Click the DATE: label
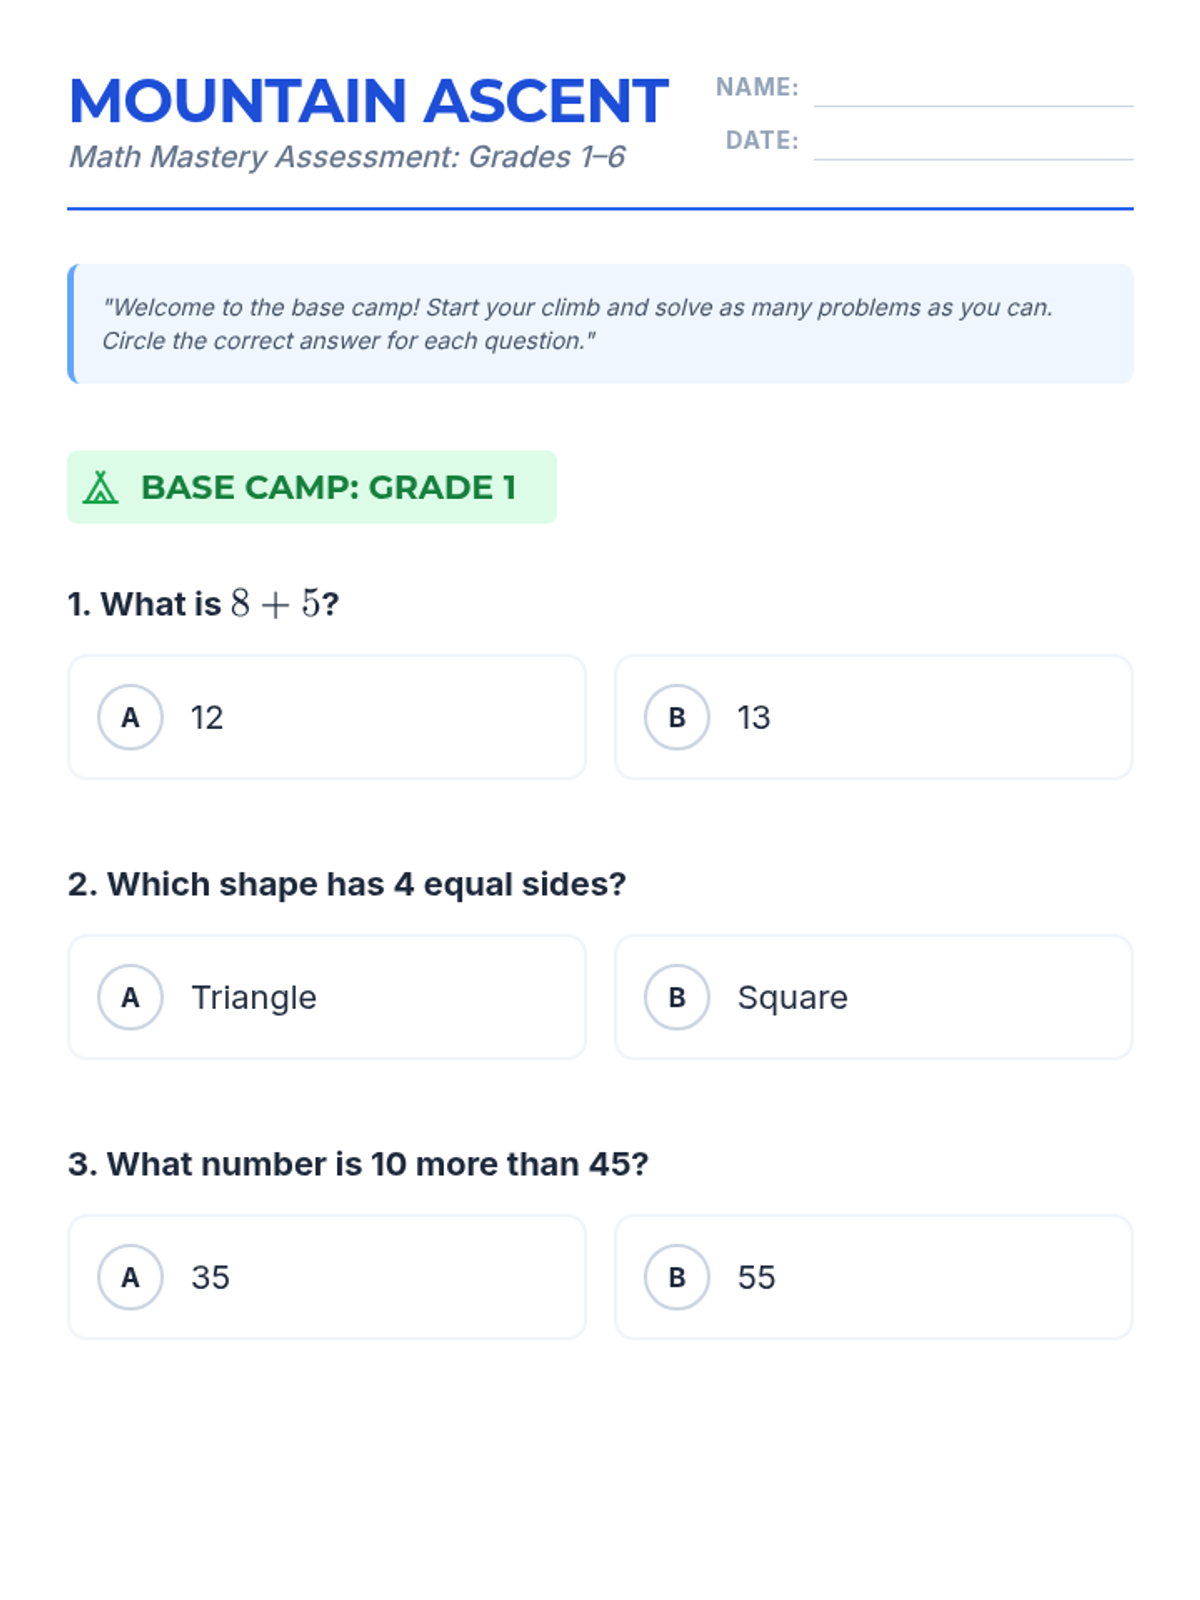Viewport: 1200px width, 1600px height. [762, 140]
